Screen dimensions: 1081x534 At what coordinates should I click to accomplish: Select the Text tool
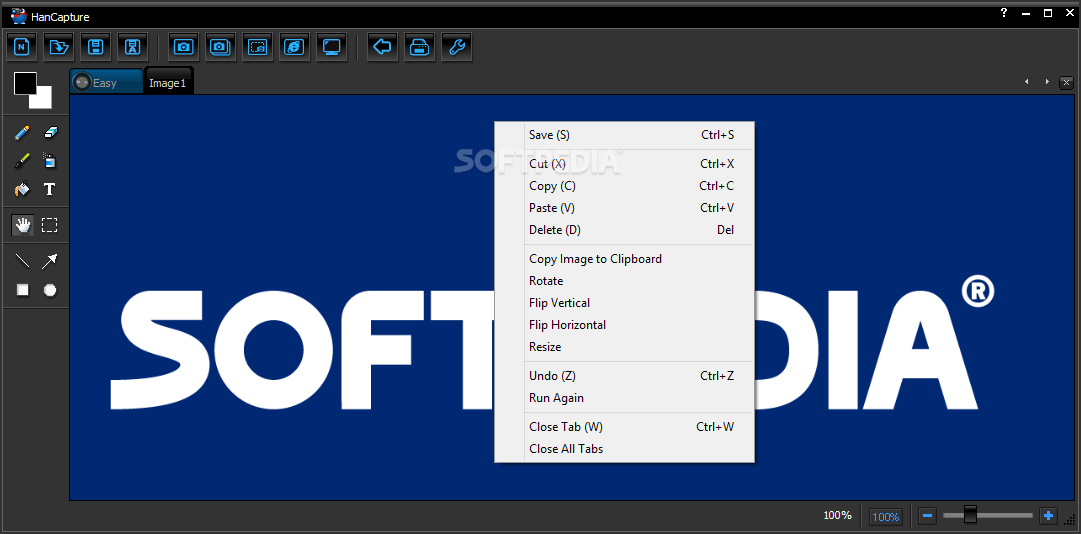(x=50, y=189)
